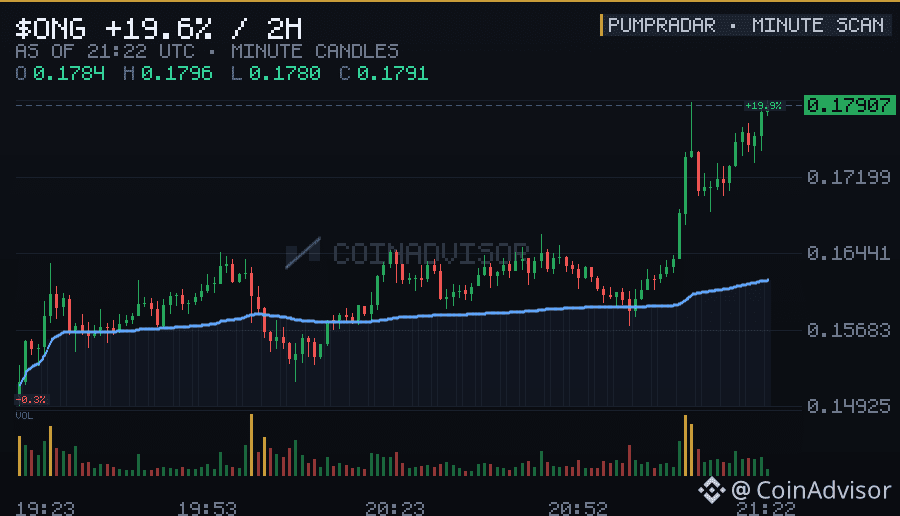
Task: Click the 0.16441 price axis label
Action: pyautogui.click(x=849, y=253)
